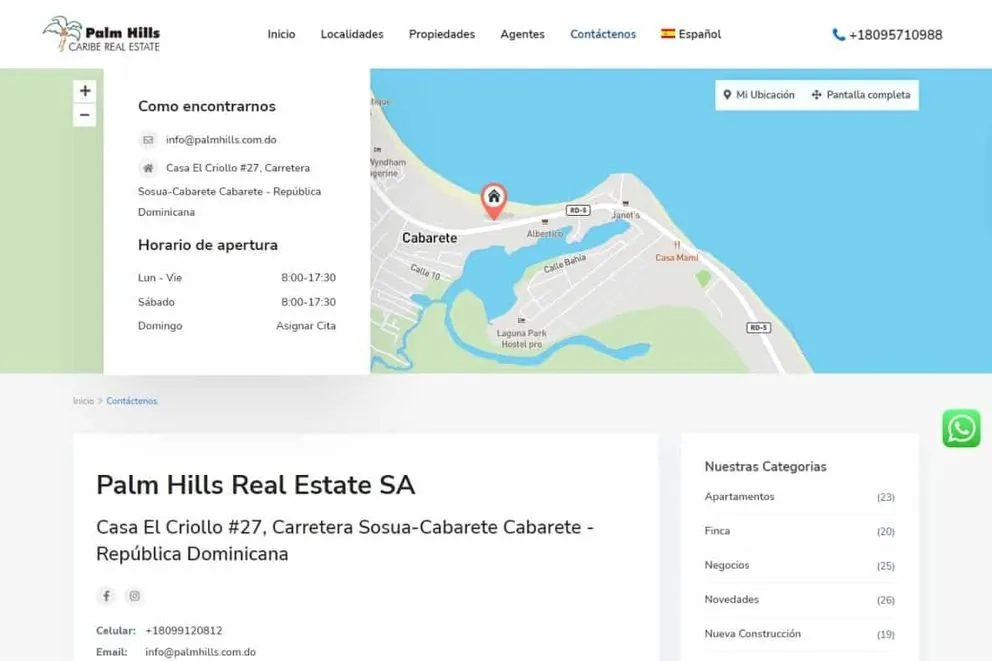Viewport: 992px width, 661px height.
Task: Click the Palm Hills Caribe Real Estate logo
Action: click(101, 34)
